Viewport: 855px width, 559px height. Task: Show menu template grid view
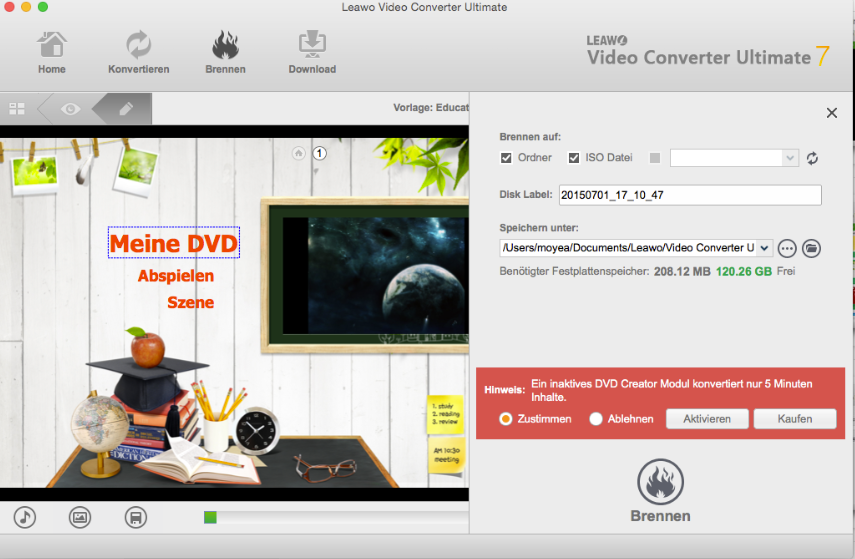tap(17, 109)
